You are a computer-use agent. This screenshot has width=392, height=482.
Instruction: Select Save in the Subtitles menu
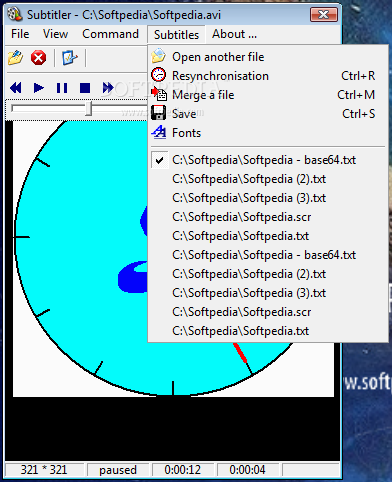pos(268,114)
